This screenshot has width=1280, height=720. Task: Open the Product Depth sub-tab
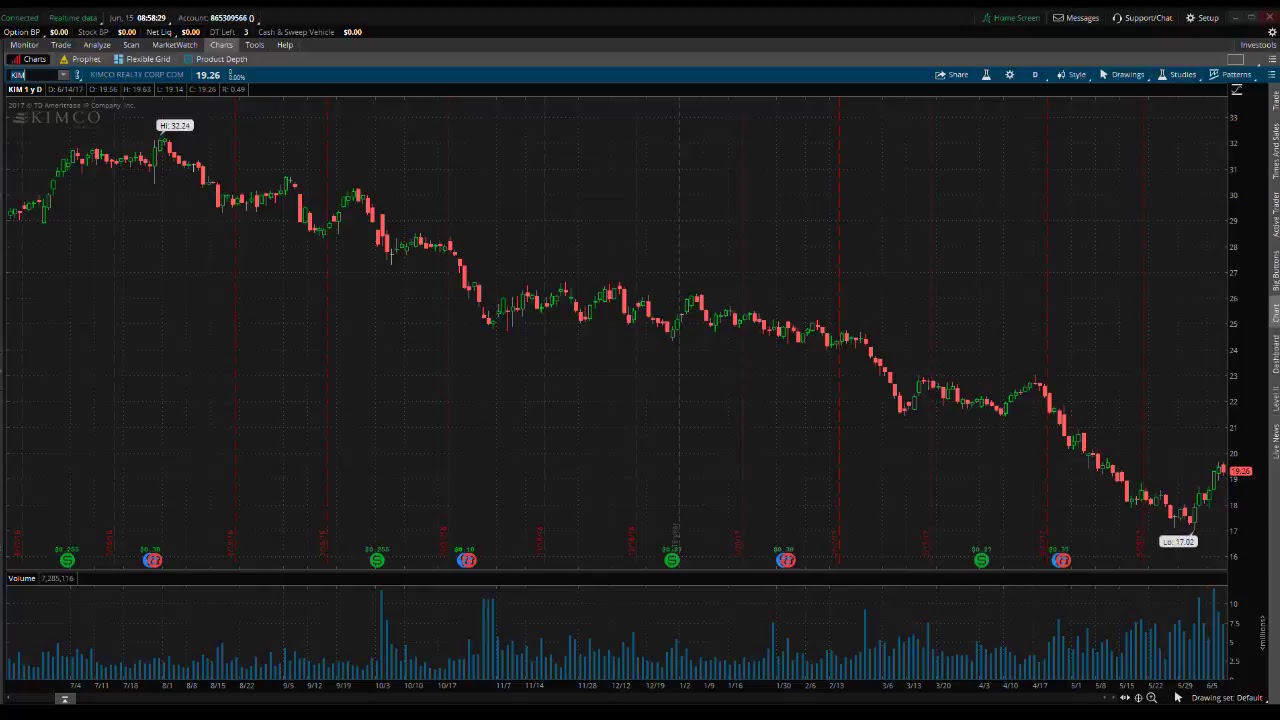[216, 59]
